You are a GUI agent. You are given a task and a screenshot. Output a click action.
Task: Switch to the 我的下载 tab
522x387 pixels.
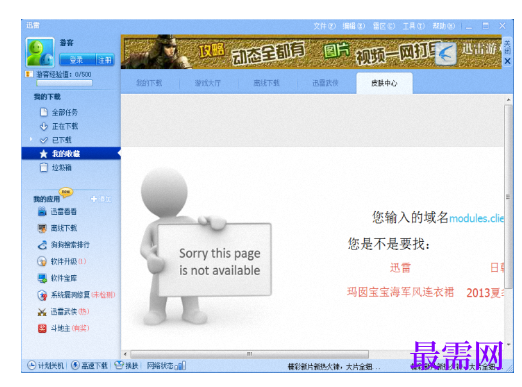click(x=149, y=83)
